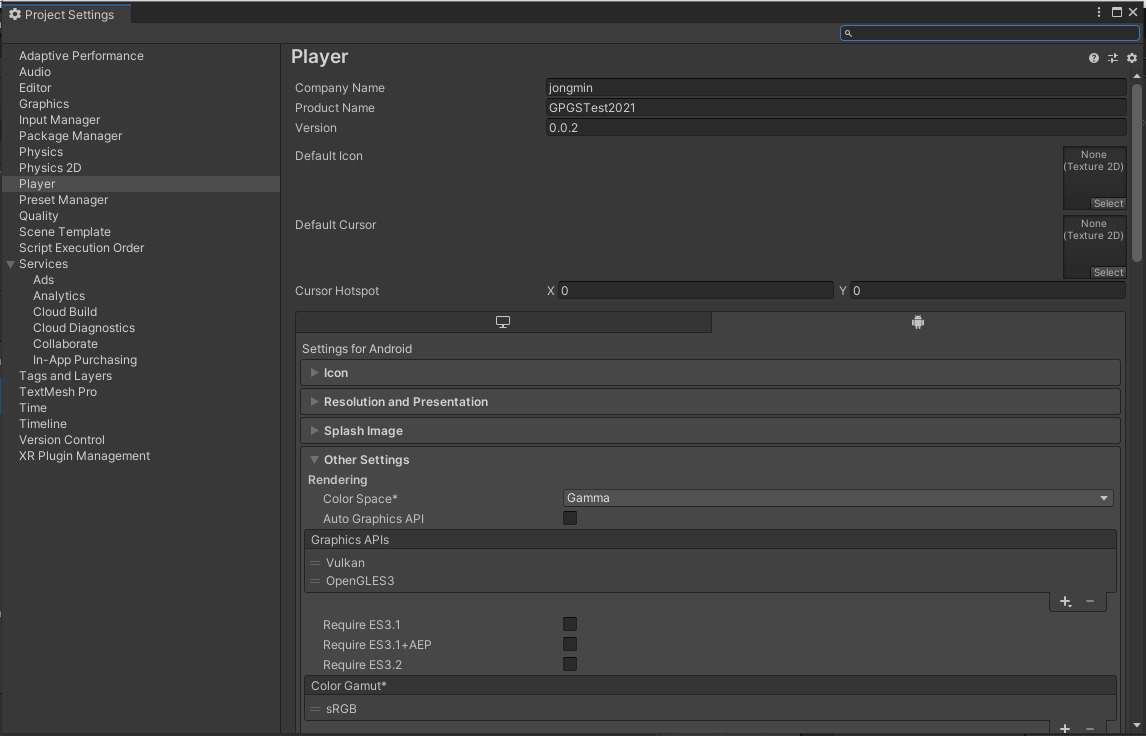Grab the OpenGLES3 row drag handle
The width and height of the screenshot is (1146, 736).
315,581
